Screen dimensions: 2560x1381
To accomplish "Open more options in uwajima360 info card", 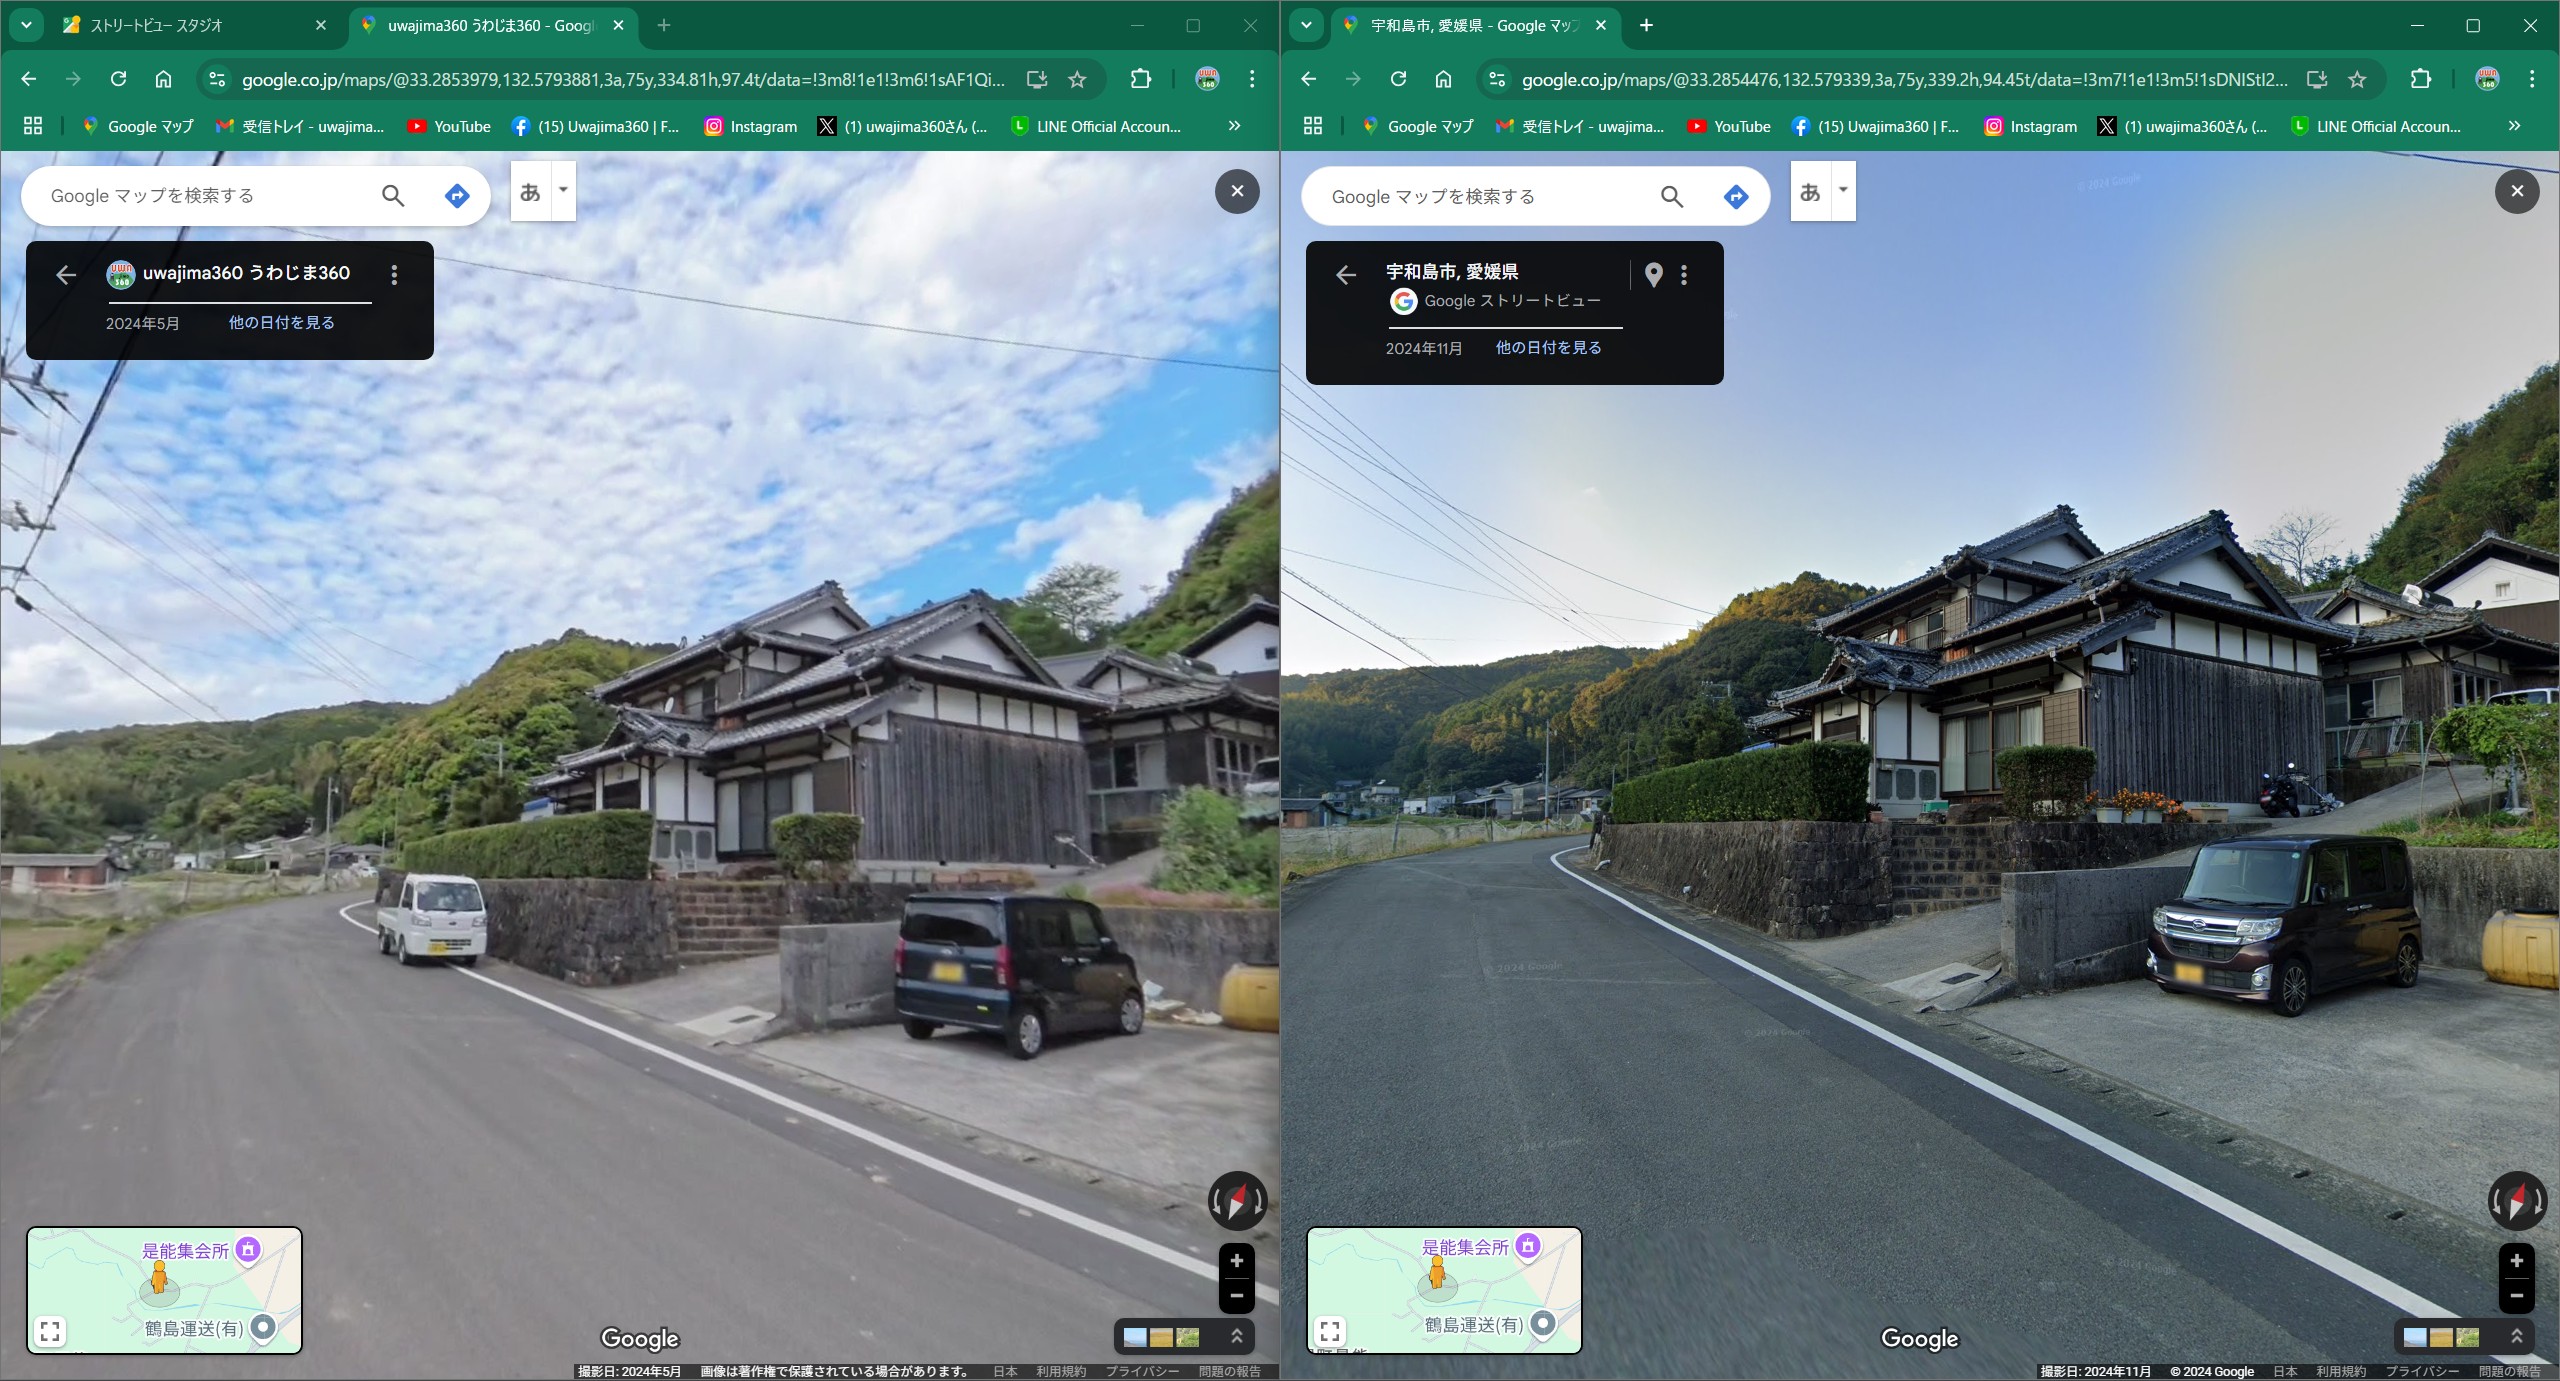I will click(395, 274).
